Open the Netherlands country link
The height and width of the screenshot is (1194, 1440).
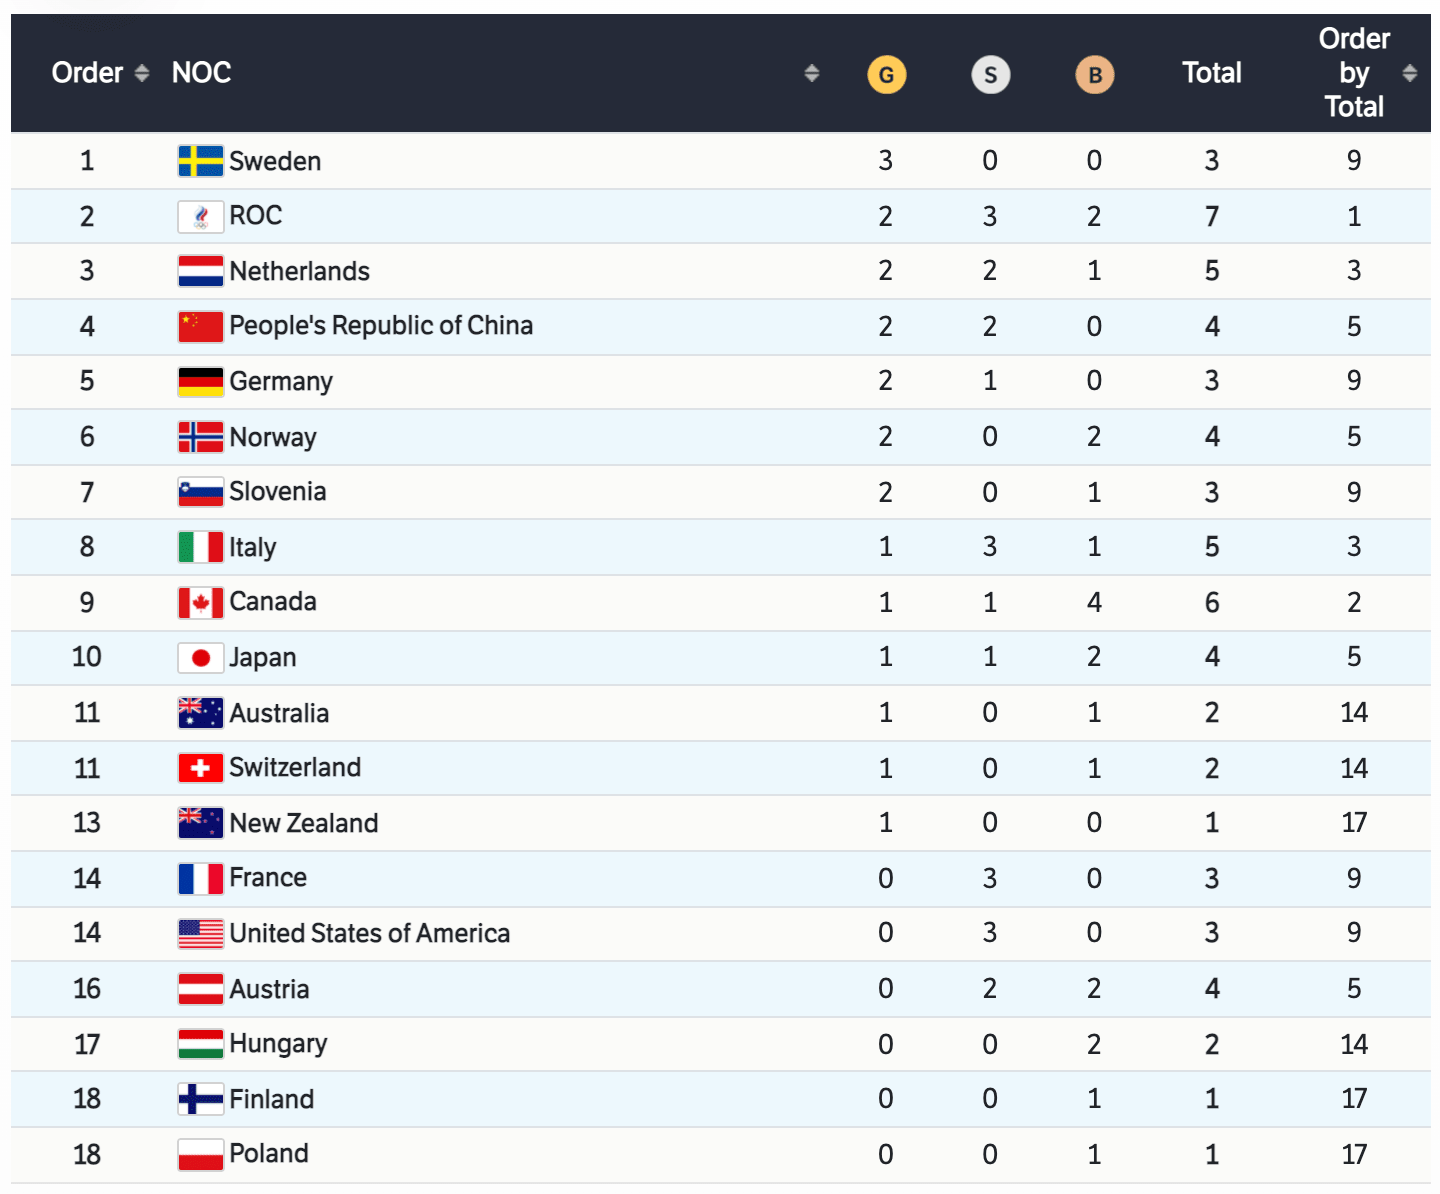[x=299, y=271]
